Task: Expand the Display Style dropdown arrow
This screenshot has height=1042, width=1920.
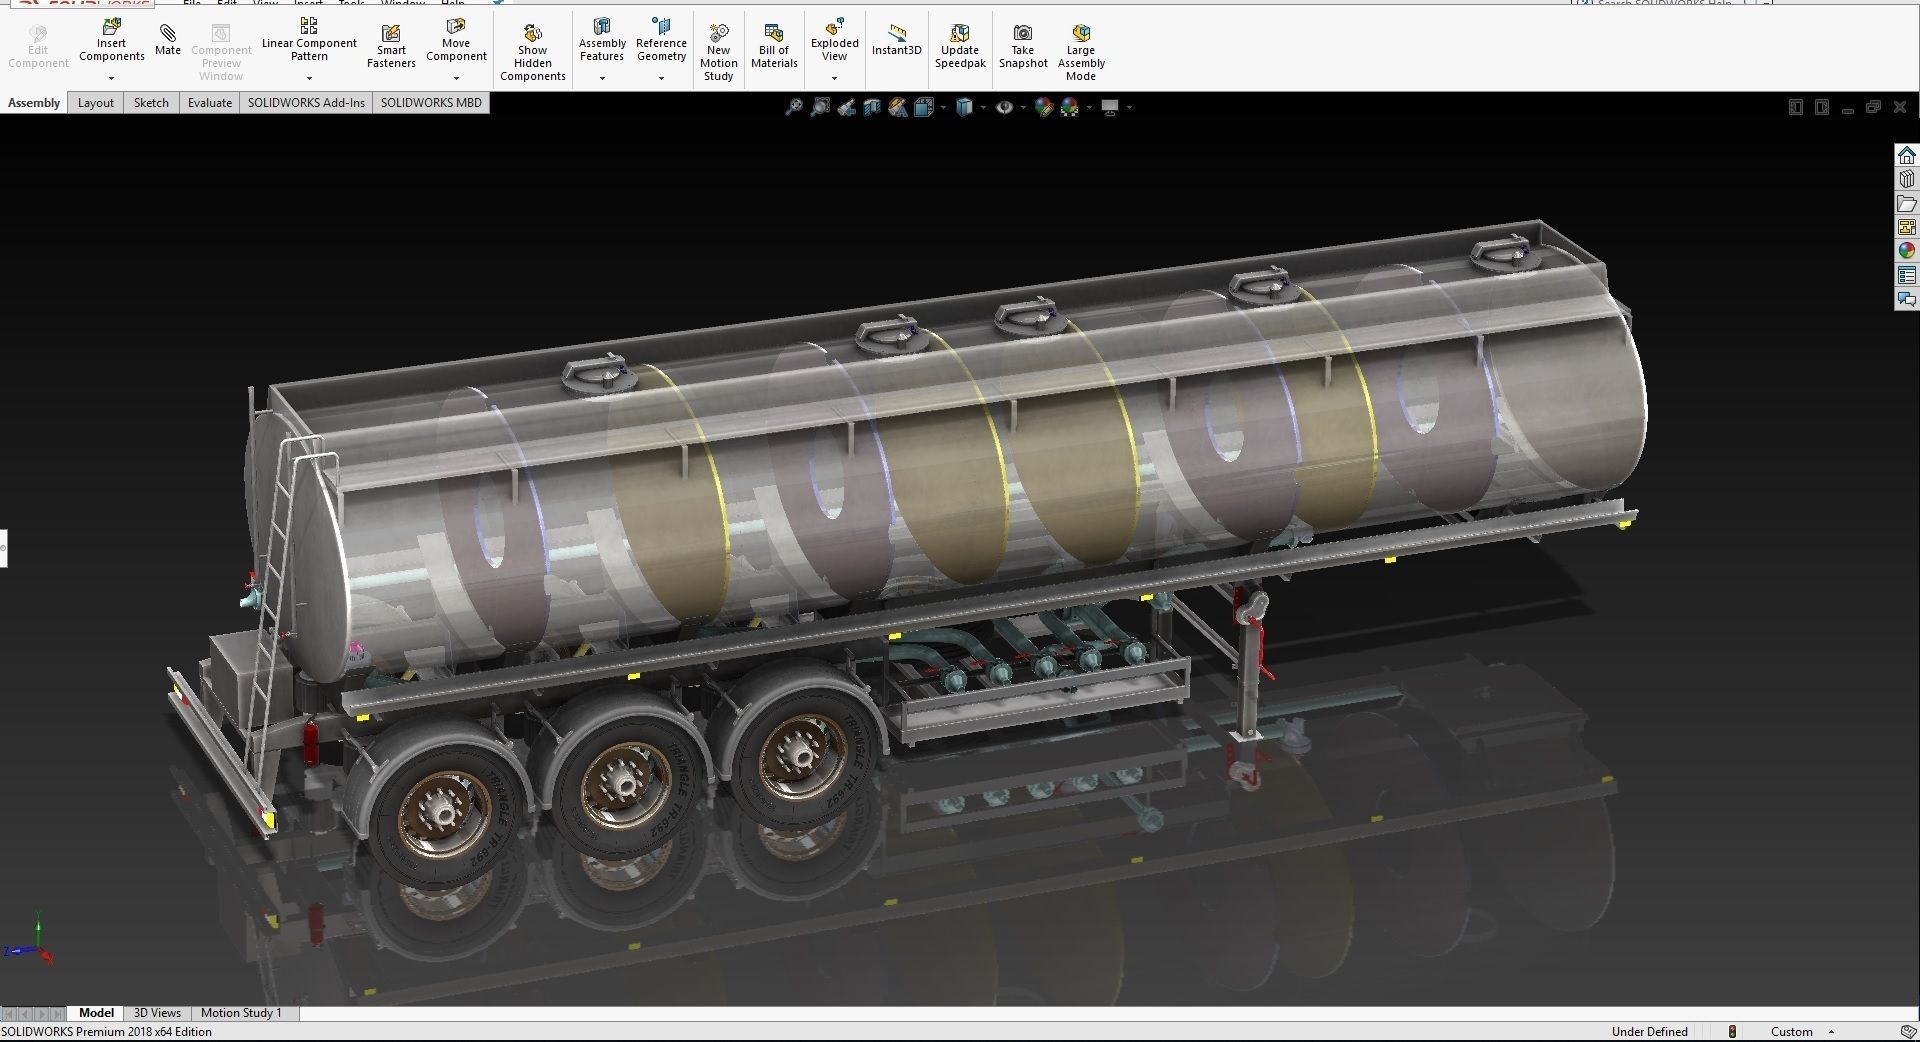Action: [984, 107]
